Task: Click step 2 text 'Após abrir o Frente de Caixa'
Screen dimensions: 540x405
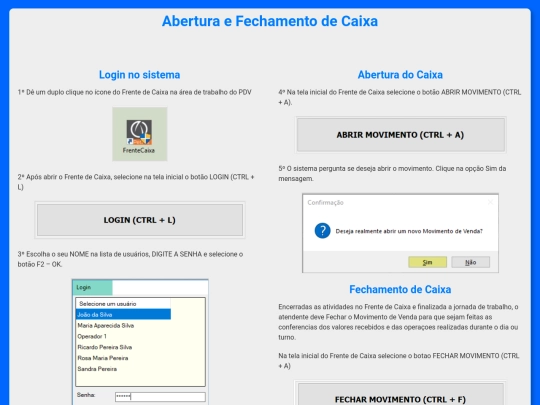Action: (x=136, y=182)
